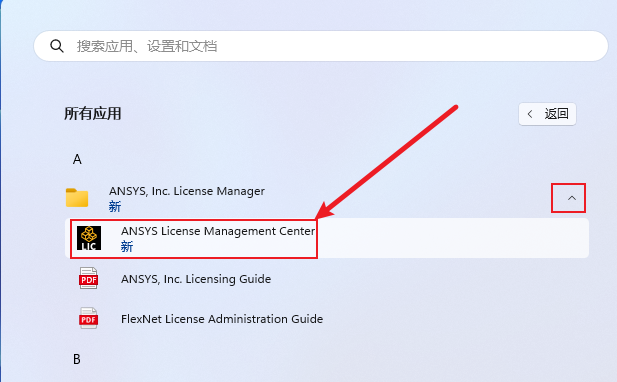Click PDF icon for ANSYS Licensing Guide
This screenshot has height=382, width=617.
(89, 278)
